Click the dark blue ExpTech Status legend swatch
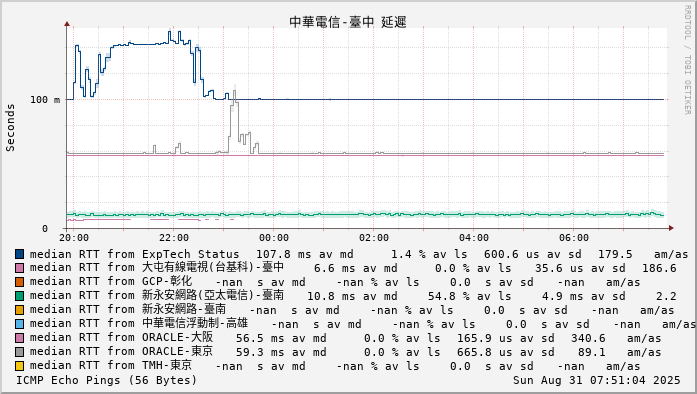 point(20,254)
